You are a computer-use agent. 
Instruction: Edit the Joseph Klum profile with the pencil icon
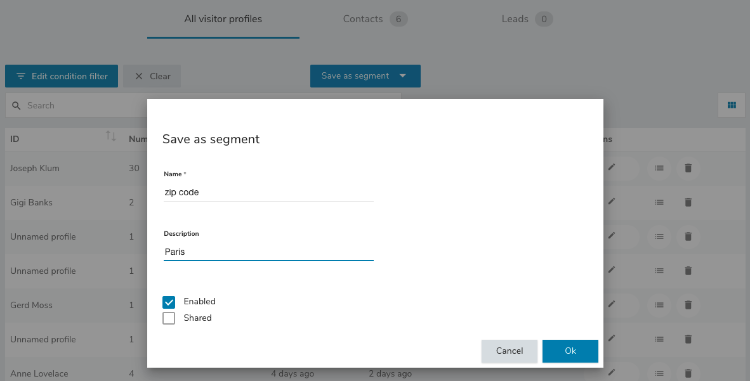[611, 167]
